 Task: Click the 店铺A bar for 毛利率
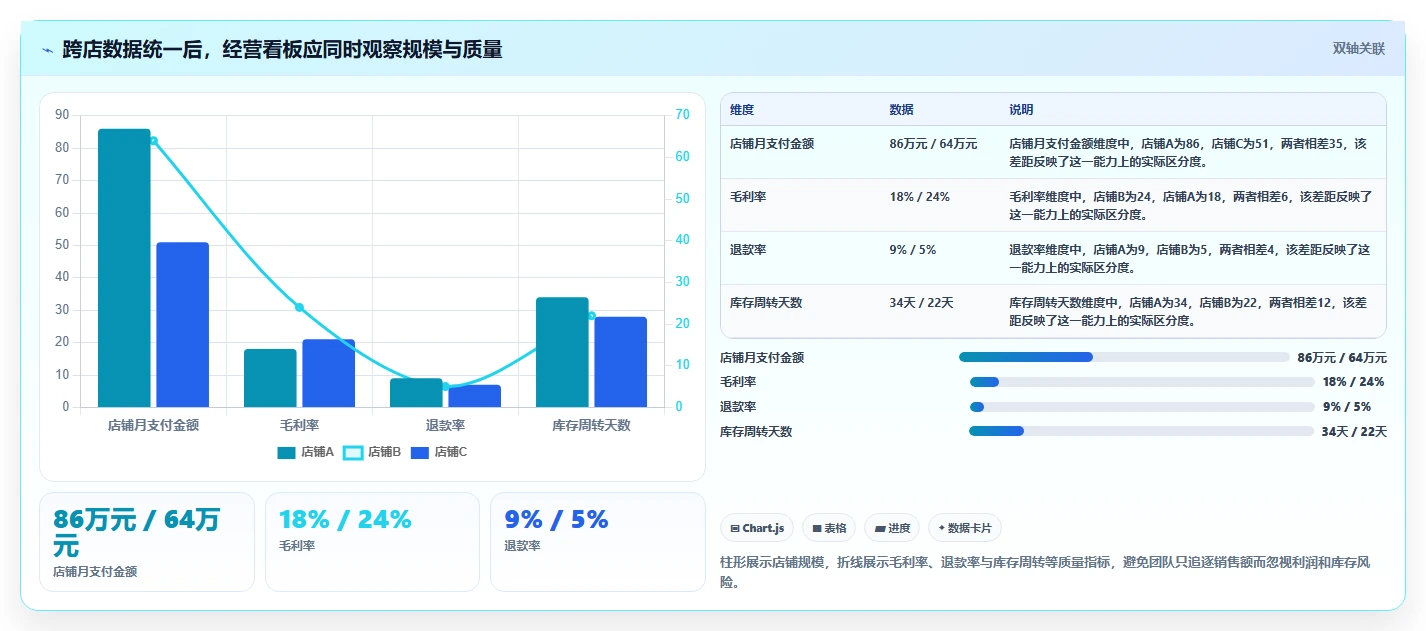coord(270,378)
